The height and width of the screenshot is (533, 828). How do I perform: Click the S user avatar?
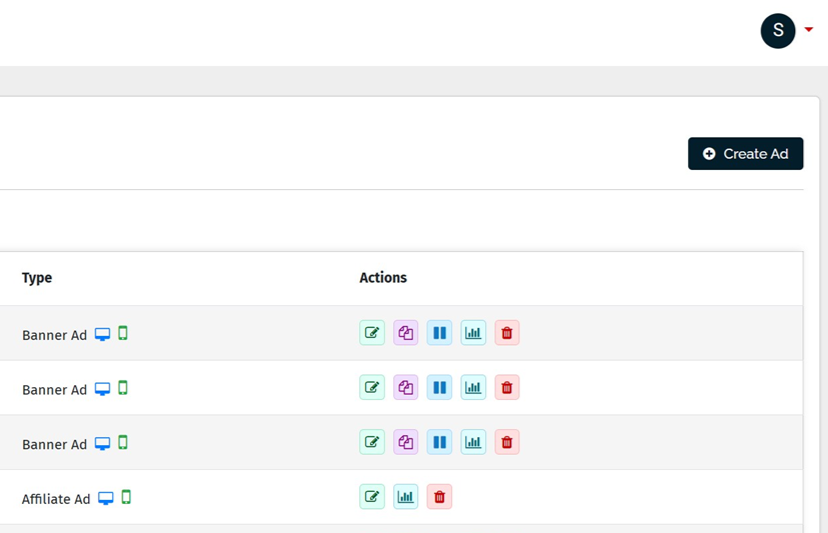pyautogui.click(x=778, y=31)
